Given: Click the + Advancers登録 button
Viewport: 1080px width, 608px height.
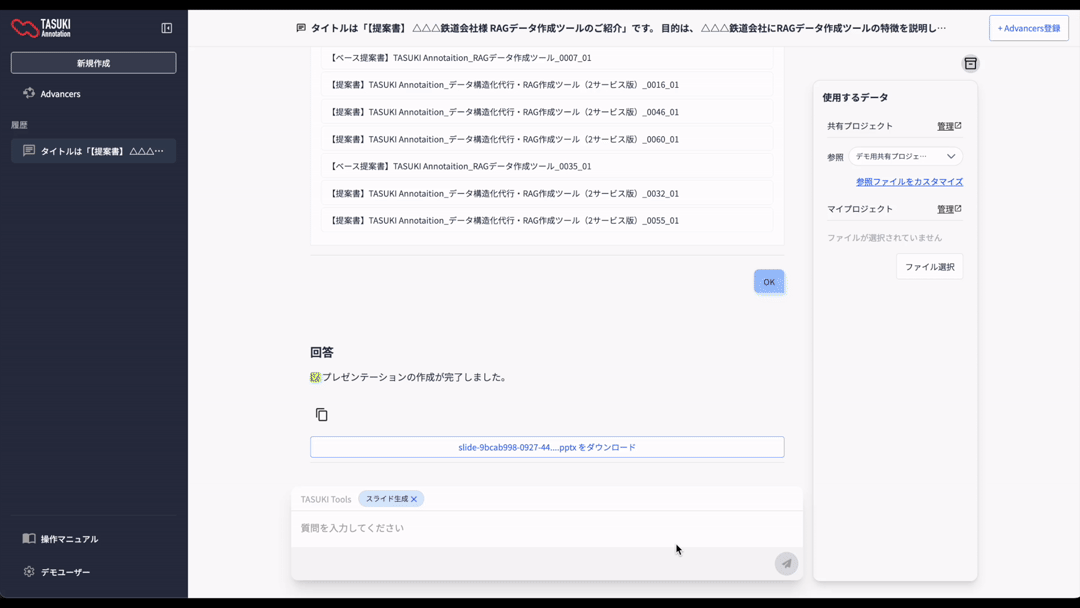Looking at the screenshot, I should (1028, 28).
